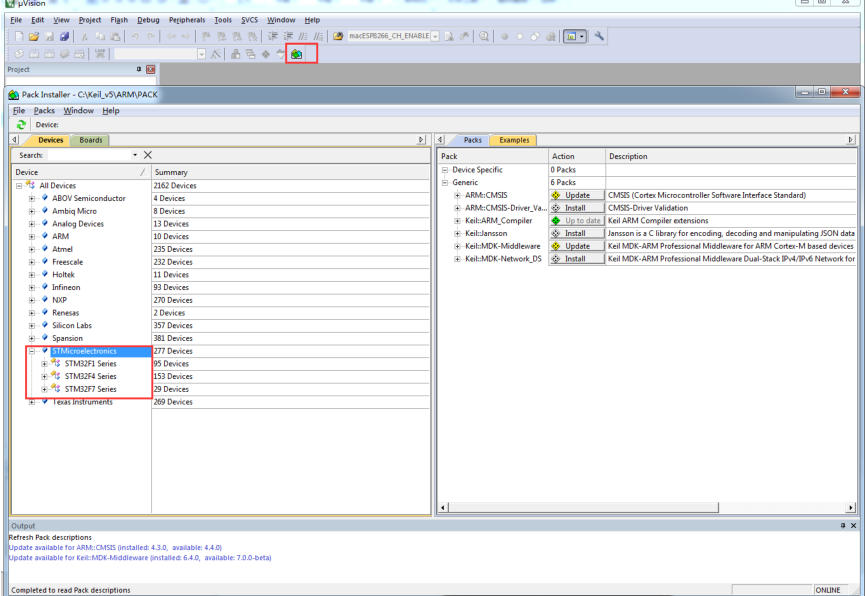This screenshot has height=596, width=865.
Task: Collapse the Generic packs group
Action: (x=445, y=183)
